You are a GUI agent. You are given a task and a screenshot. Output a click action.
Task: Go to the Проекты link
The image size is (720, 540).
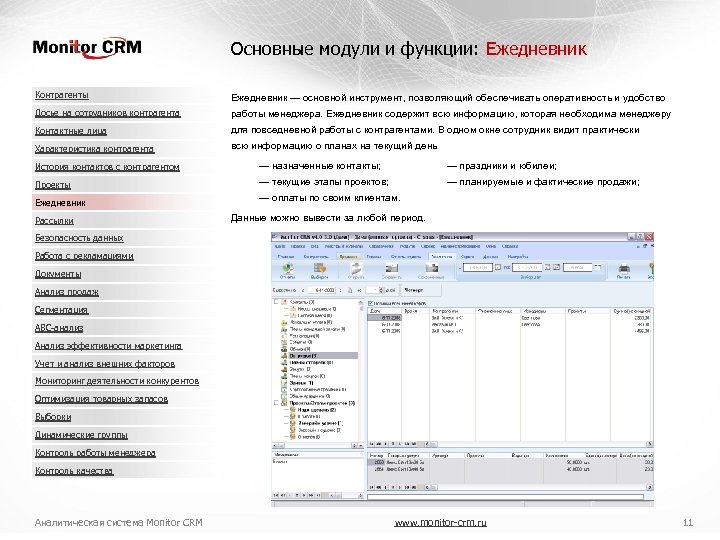coord(53,185)
